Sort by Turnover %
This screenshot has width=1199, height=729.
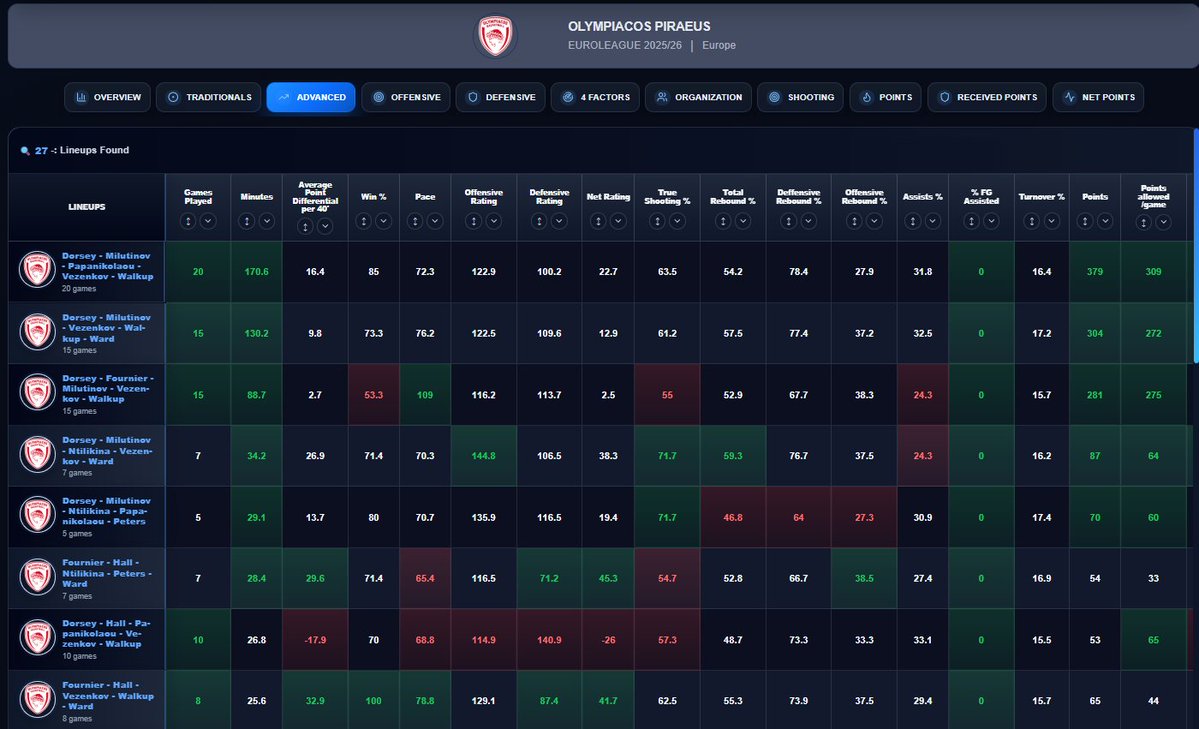[1032, 221]
